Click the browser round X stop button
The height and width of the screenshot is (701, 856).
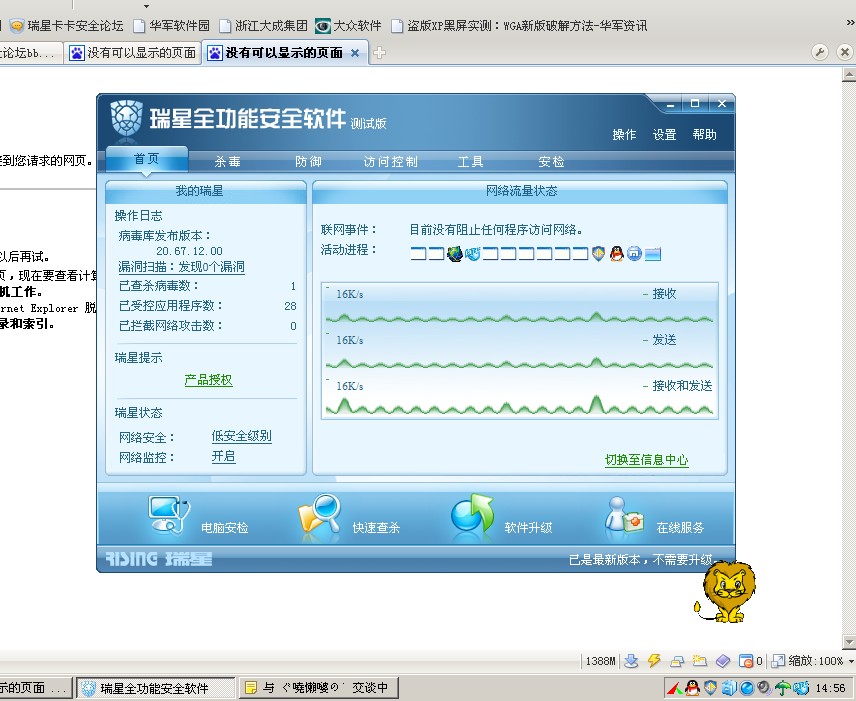click(845, 52)
